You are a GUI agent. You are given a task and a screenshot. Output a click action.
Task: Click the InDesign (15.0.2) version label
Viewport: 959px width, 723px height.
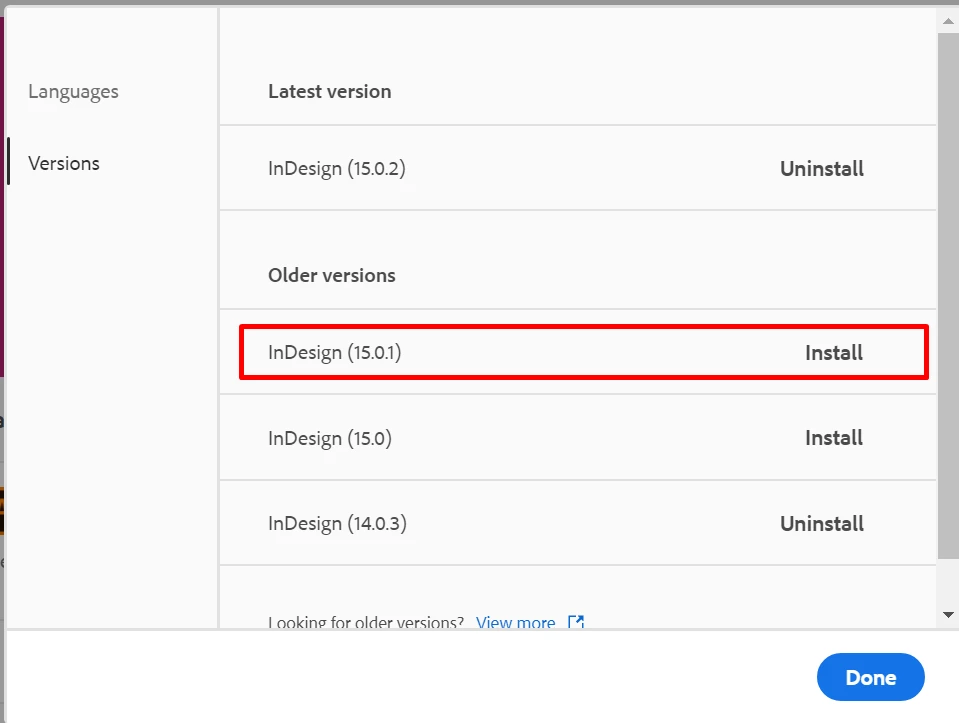pos(336,169)
